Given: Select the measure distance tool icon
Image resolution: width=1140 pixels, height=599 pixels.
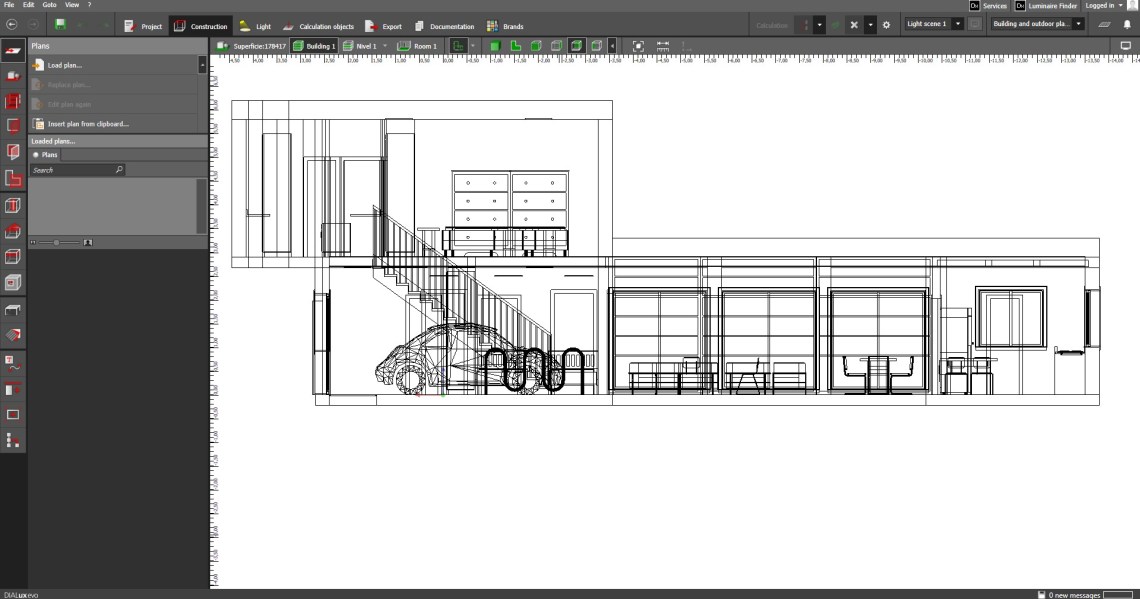Looking at the screenshot, I should pos(663,46).
